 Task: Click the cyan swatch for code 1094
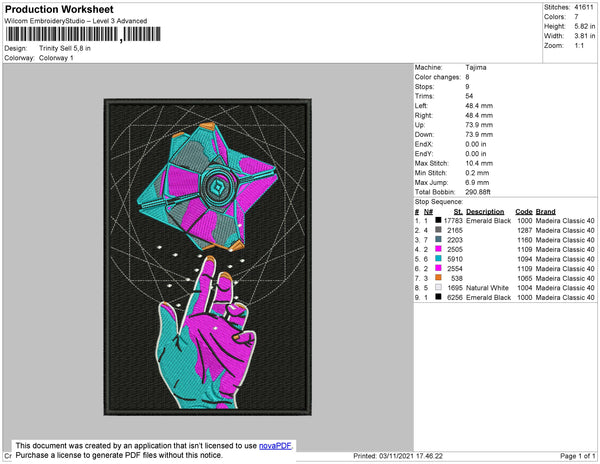click(438, 259)
